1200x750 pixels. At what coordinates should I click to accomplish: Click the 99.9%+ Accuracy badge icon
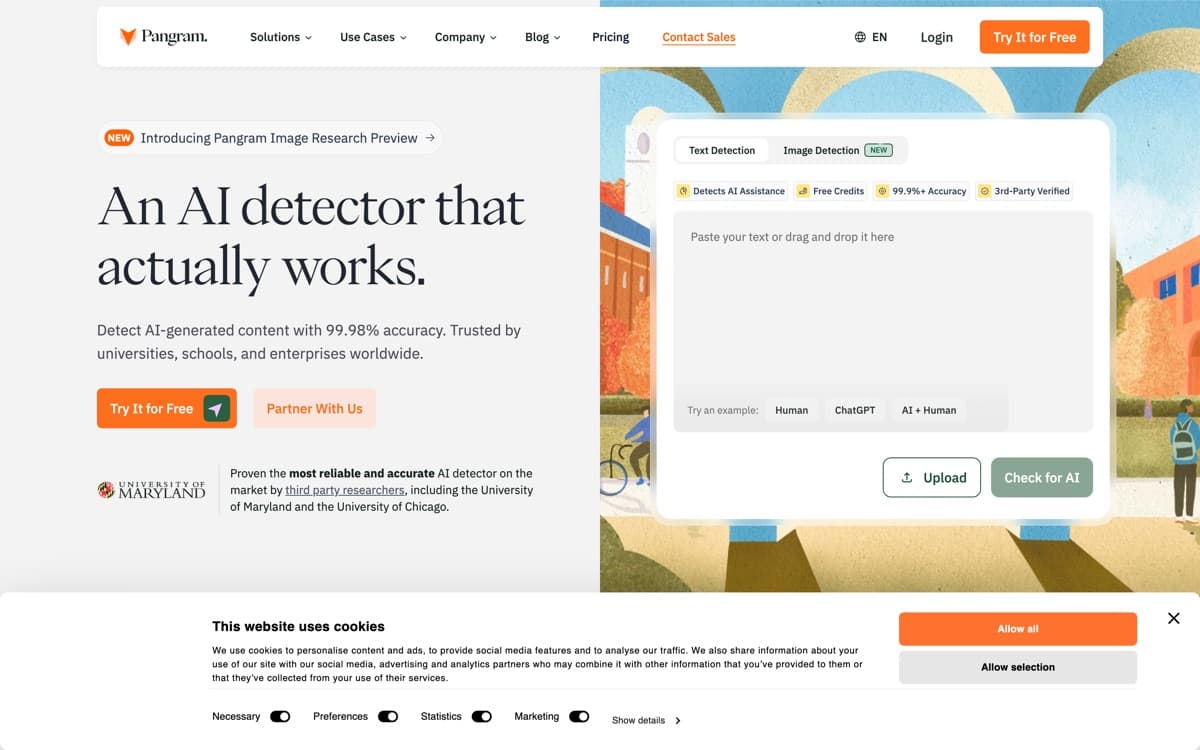coord(882,191)
